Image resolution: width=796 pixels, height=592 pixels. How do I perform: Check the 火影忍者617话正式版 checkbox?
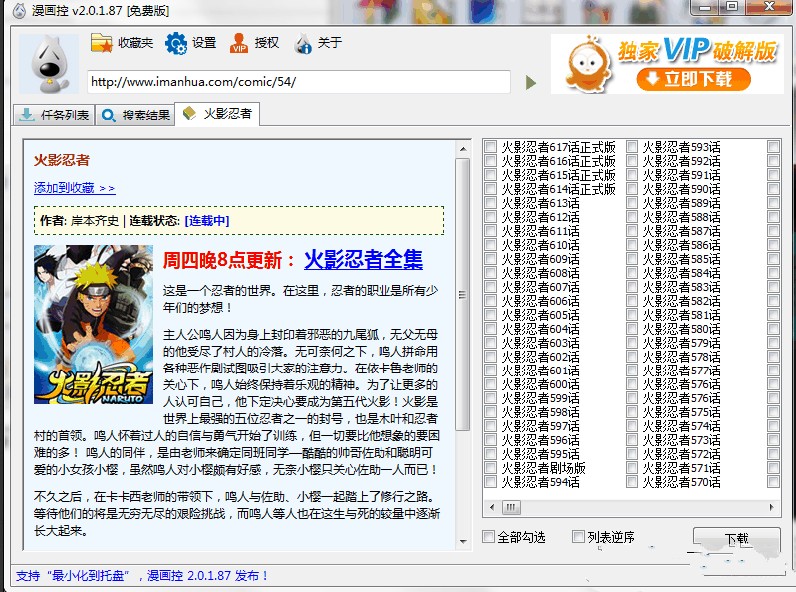[x=490, y=147]
